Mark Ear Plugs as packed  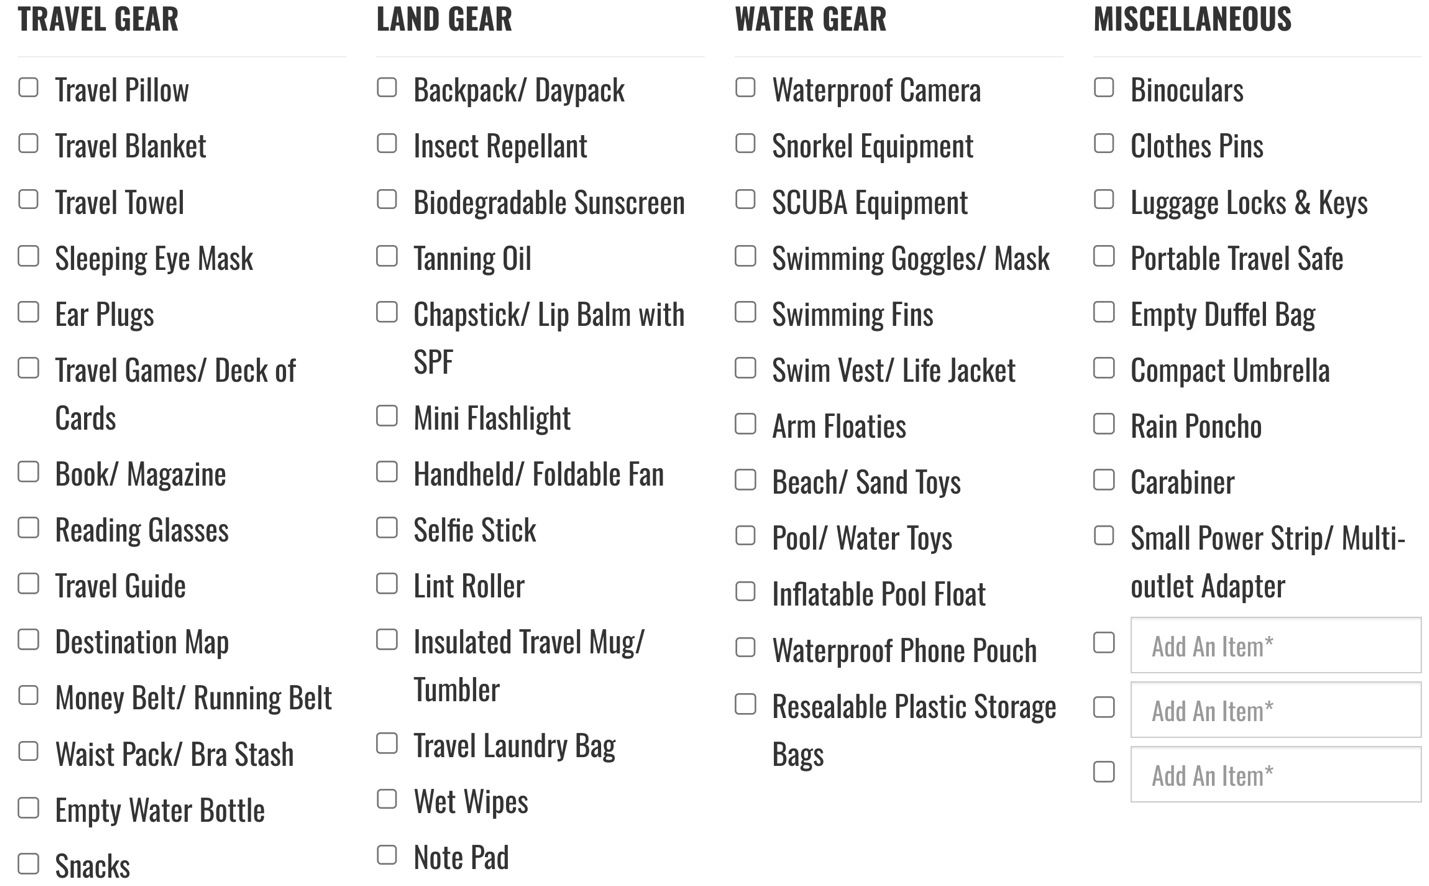click(29, 312)
